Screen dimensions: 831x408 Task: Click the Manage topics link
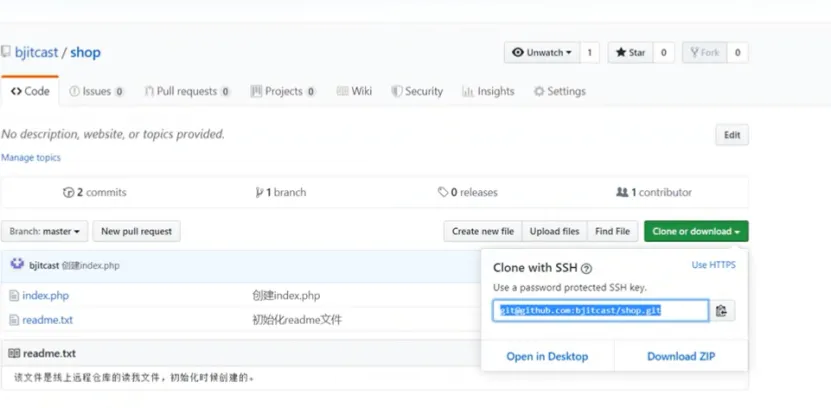click(31, 157)
